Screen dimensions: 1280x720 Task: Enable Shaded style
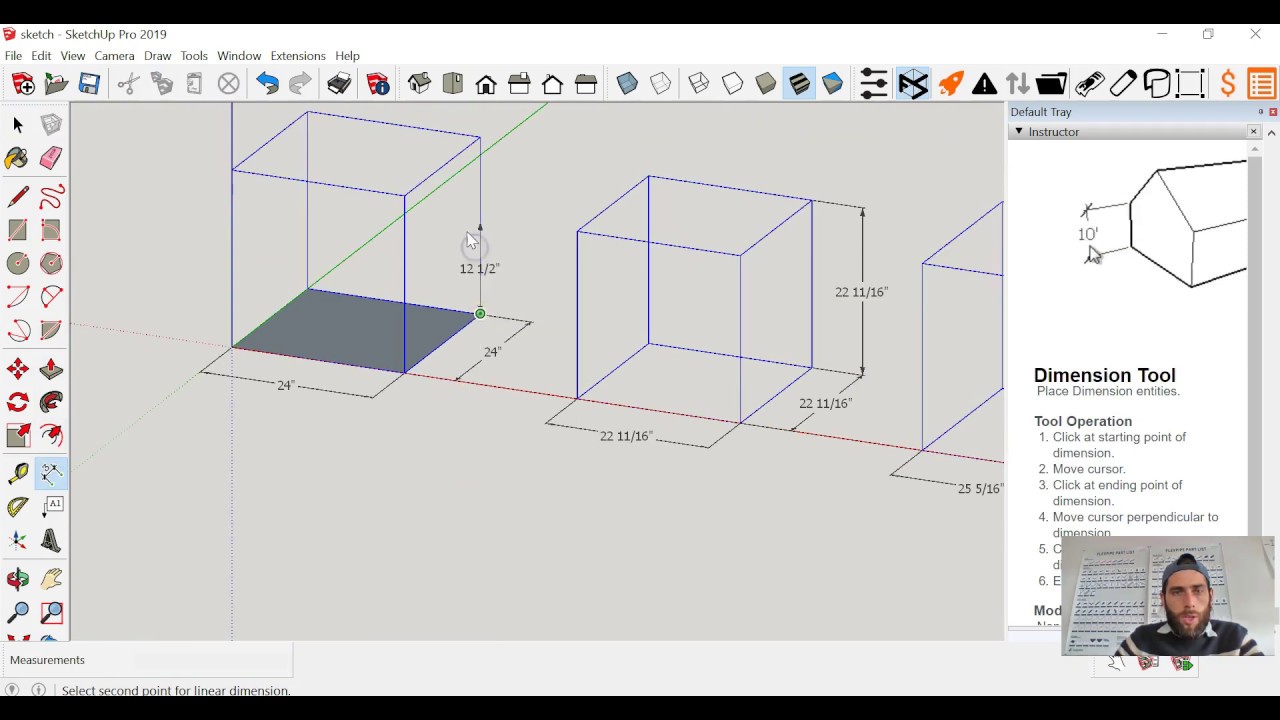tap(766, 84)
